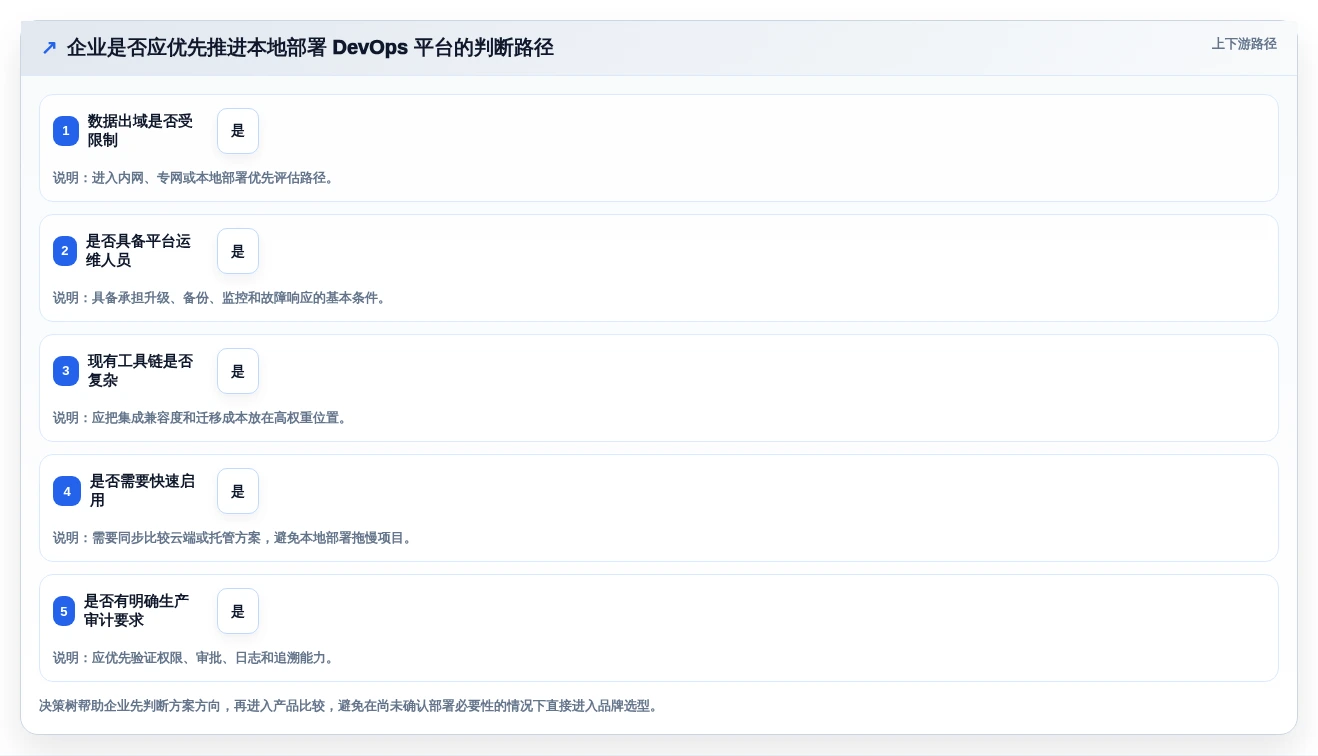Click the arrow icon beside the title
Viewport: 1318px width, 756px height.
pyautogui.click(x=49, y=47)
